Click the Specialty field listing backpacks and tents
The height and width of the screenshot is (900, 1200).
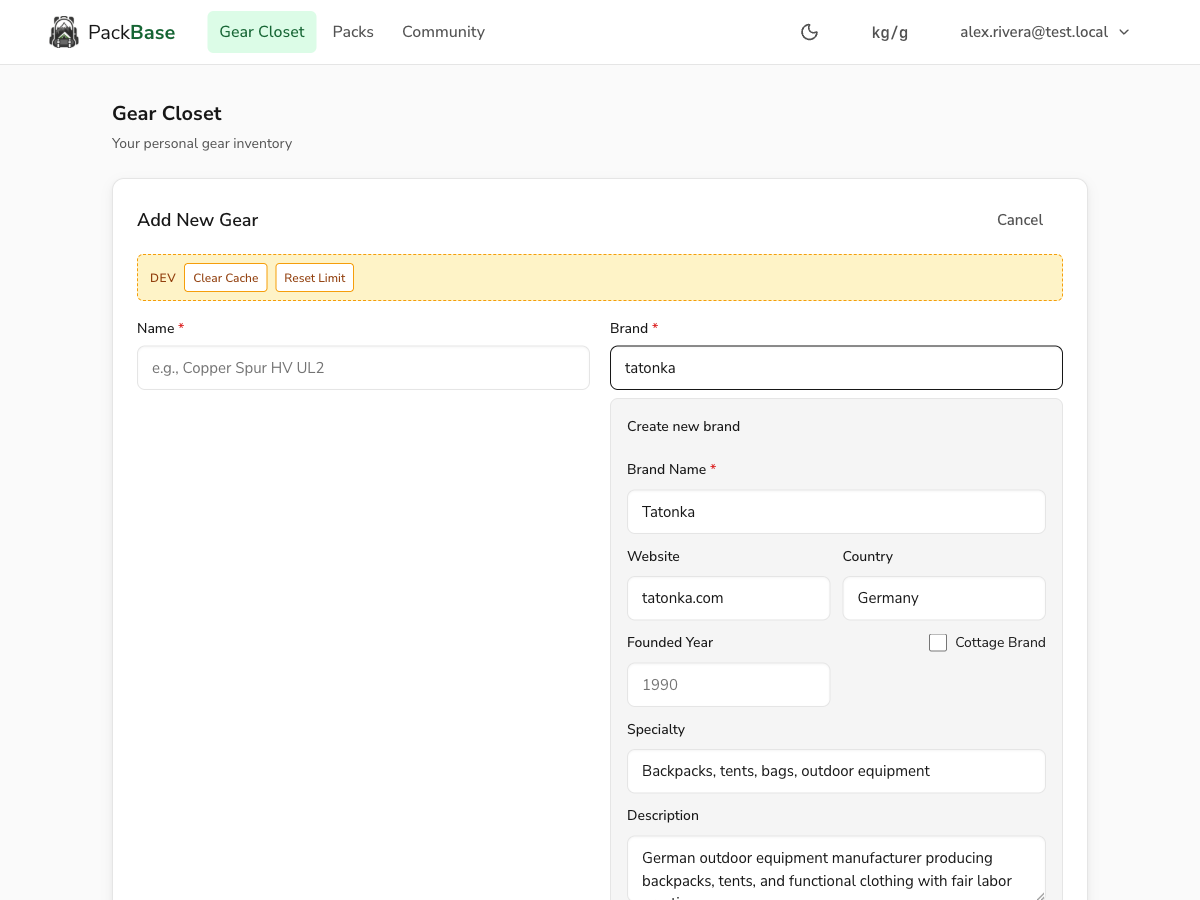[x=836, y=771]
